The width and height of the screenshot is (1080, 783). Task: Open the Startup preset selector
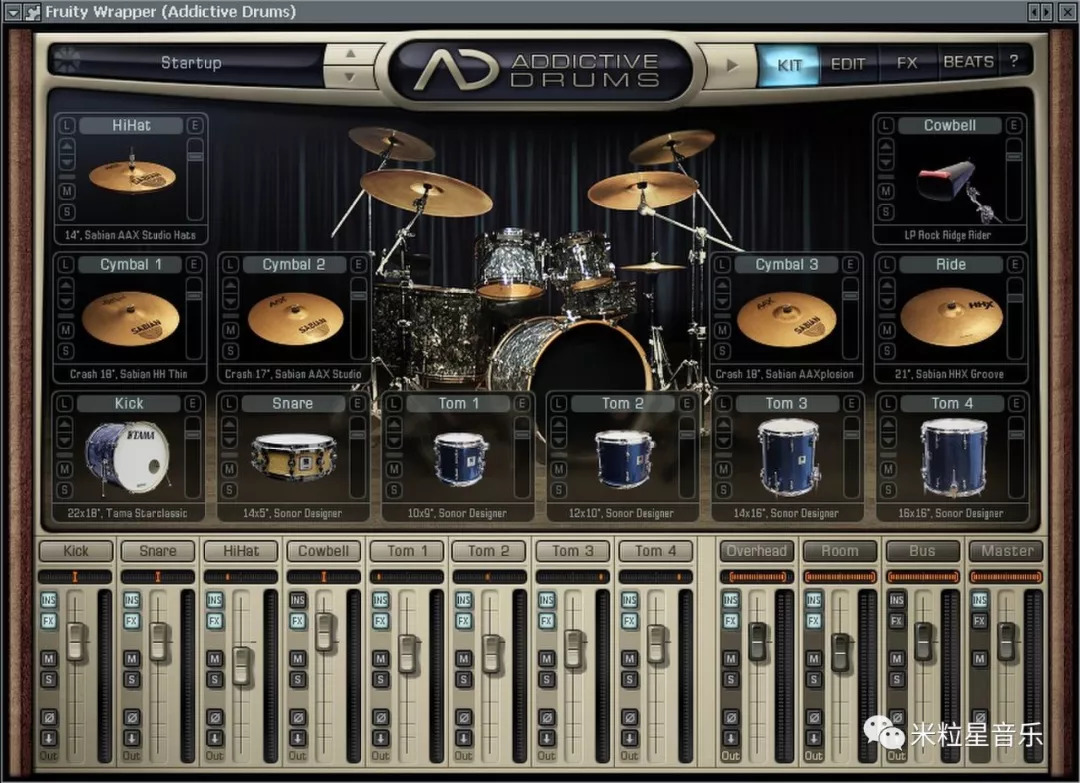[190, 63]
